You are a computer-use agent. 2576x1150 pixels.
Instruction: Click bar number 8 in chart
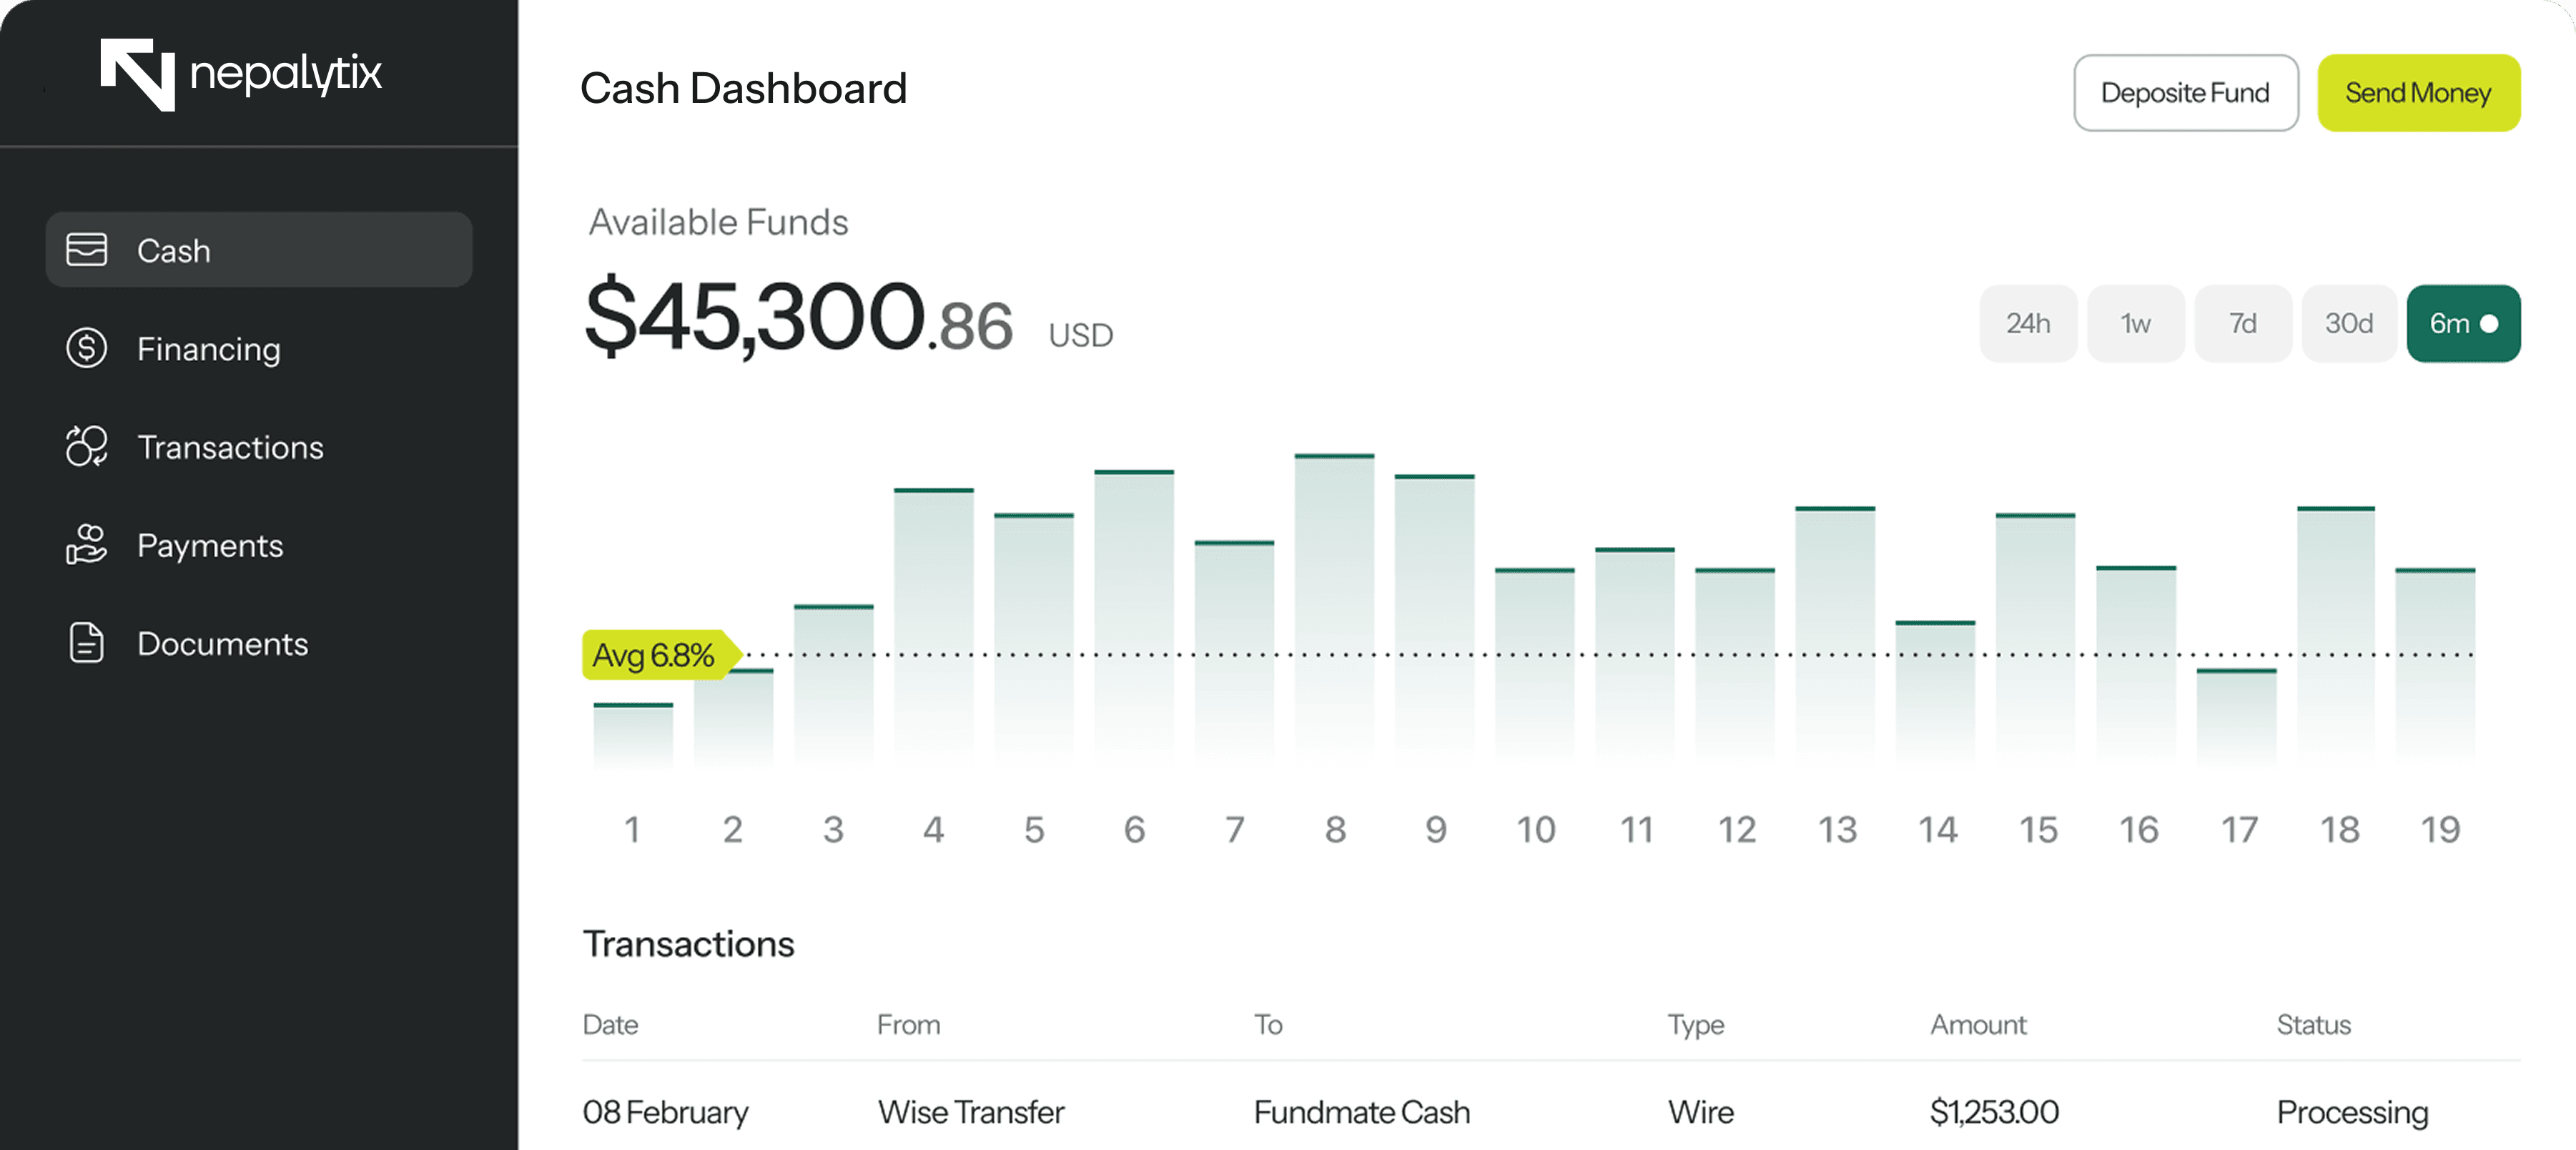click(1334, 610)
